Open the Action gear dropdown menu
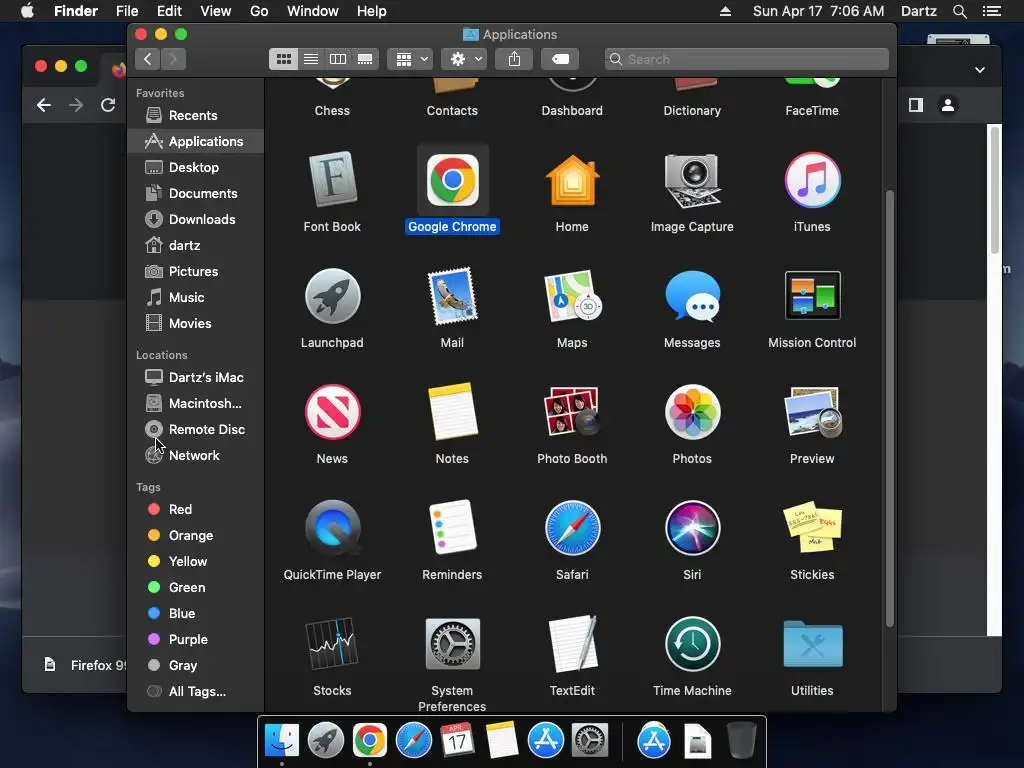1024x768 pixels. point(464,59)
